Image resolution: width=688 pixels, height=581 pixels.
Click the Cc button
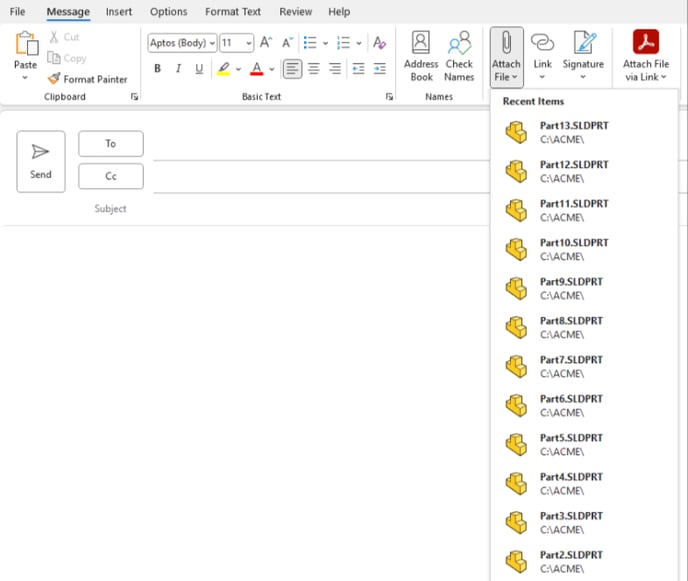point(111,176)
